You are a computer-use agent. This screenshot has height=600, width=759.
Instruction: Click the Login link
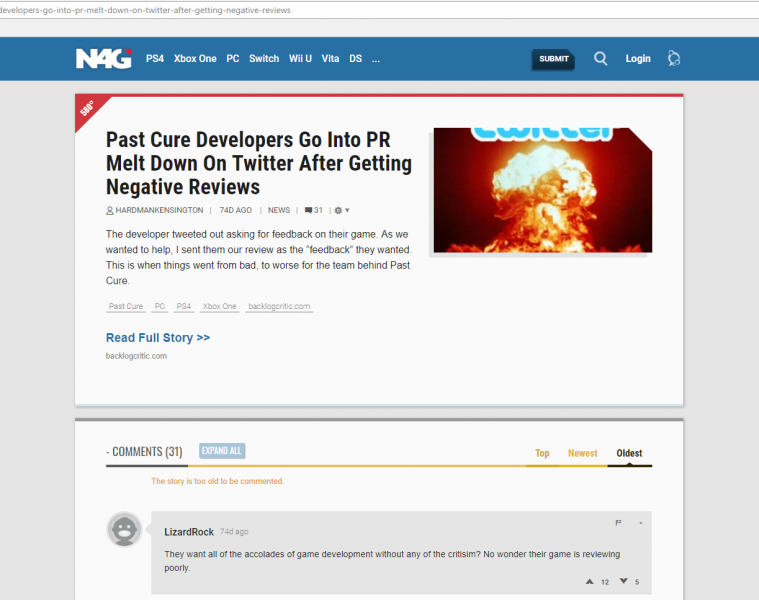pos(638,59)
